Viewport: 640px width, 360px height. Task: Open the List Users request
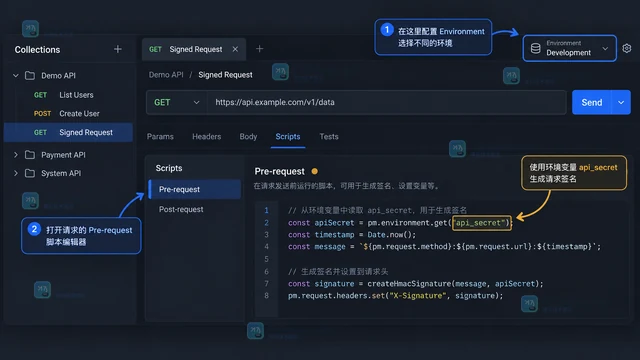pyautogui.click(x=68, y=95)
